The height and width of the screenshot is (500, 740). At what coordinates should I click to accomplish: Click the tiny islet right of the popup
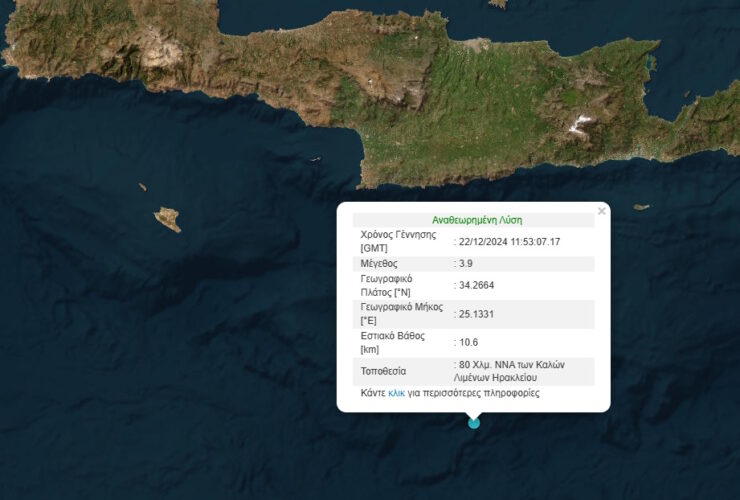[641, 207]
